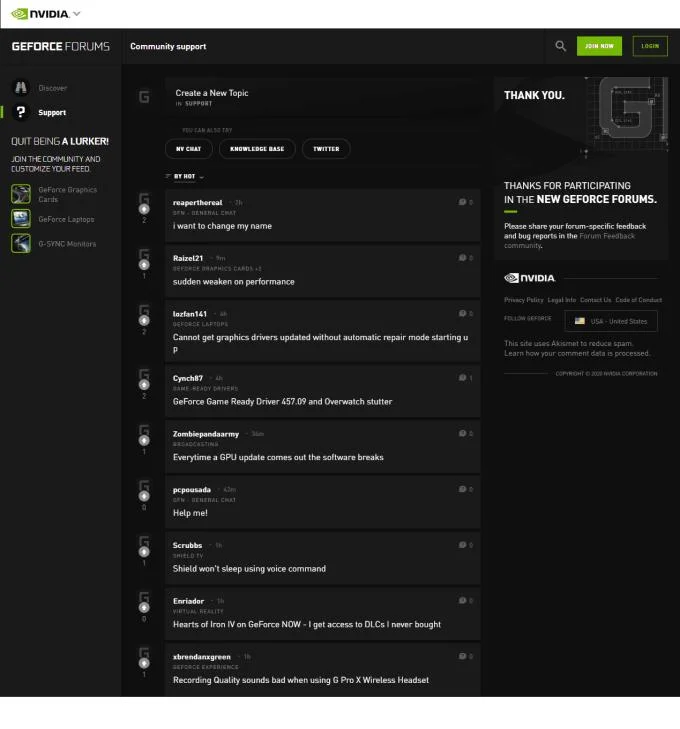The width and height of the screenshot is (680, 729).
Task: Click the NVIDIA logo in the footer panel
Action: (x=529, y=278)
